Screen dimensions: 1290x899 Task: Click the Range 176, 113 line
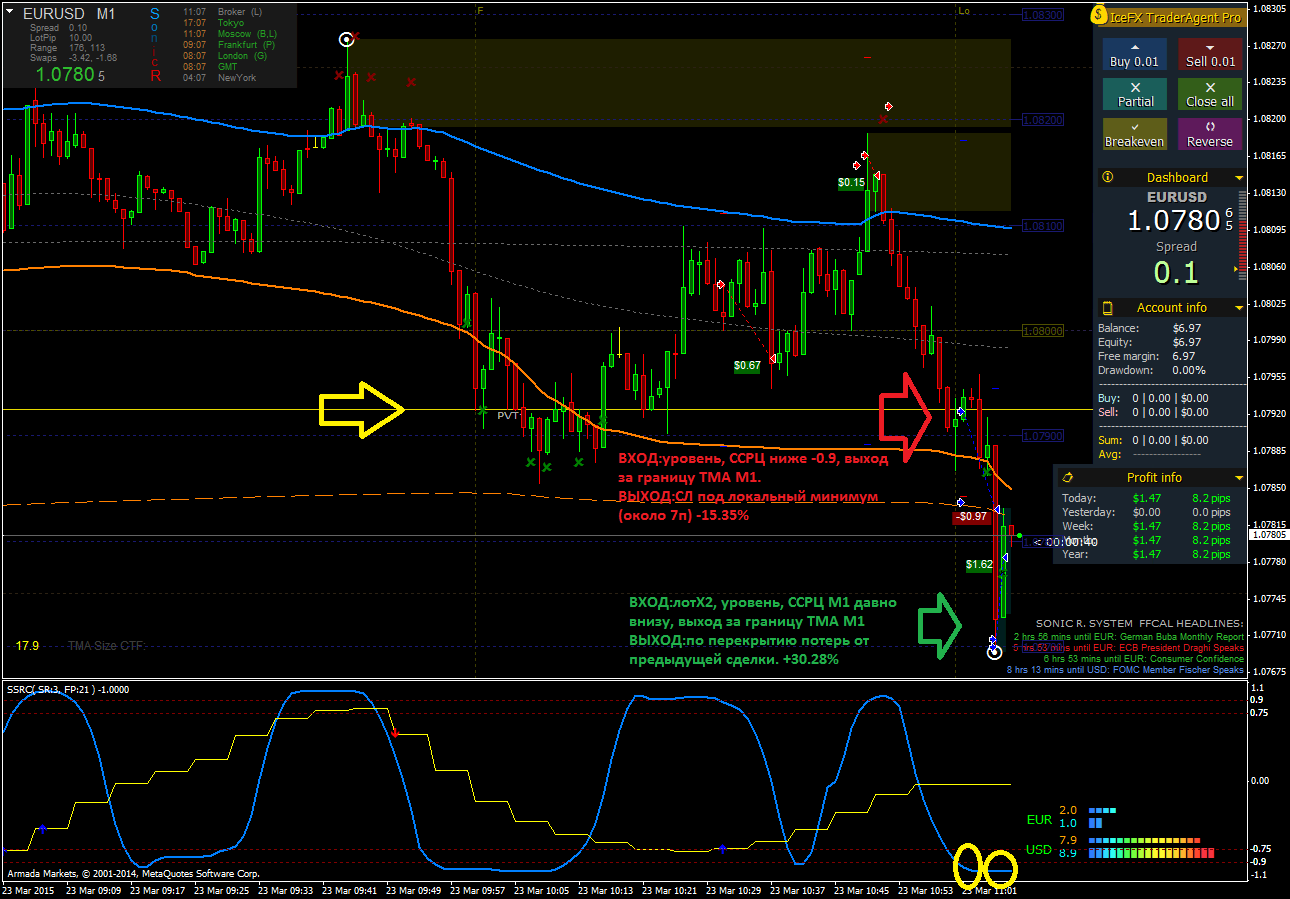[67, 48]
